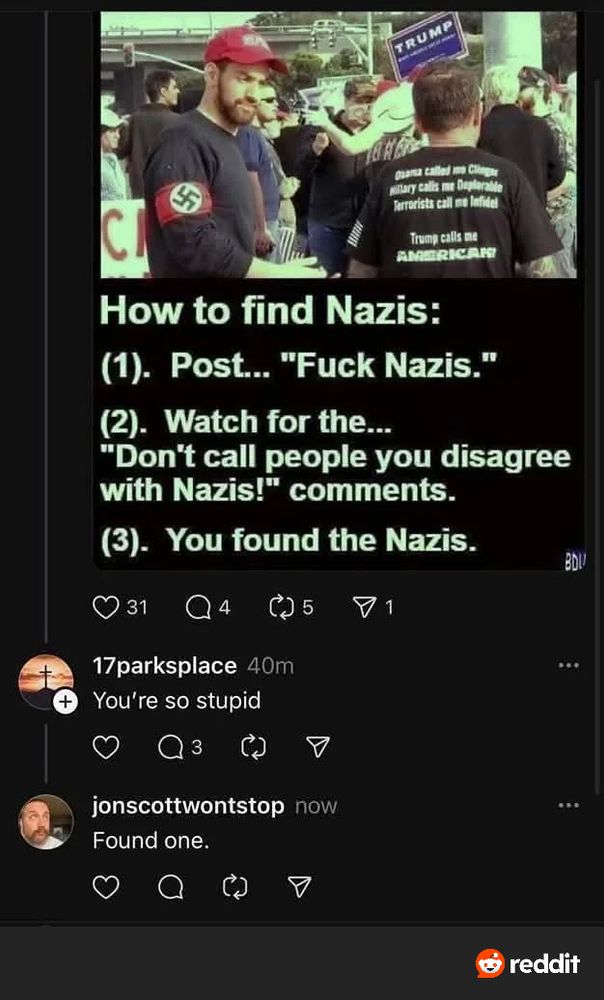
Task: Open overflow menu on jonscottwontstop's comment
Action: coord(567,805)
